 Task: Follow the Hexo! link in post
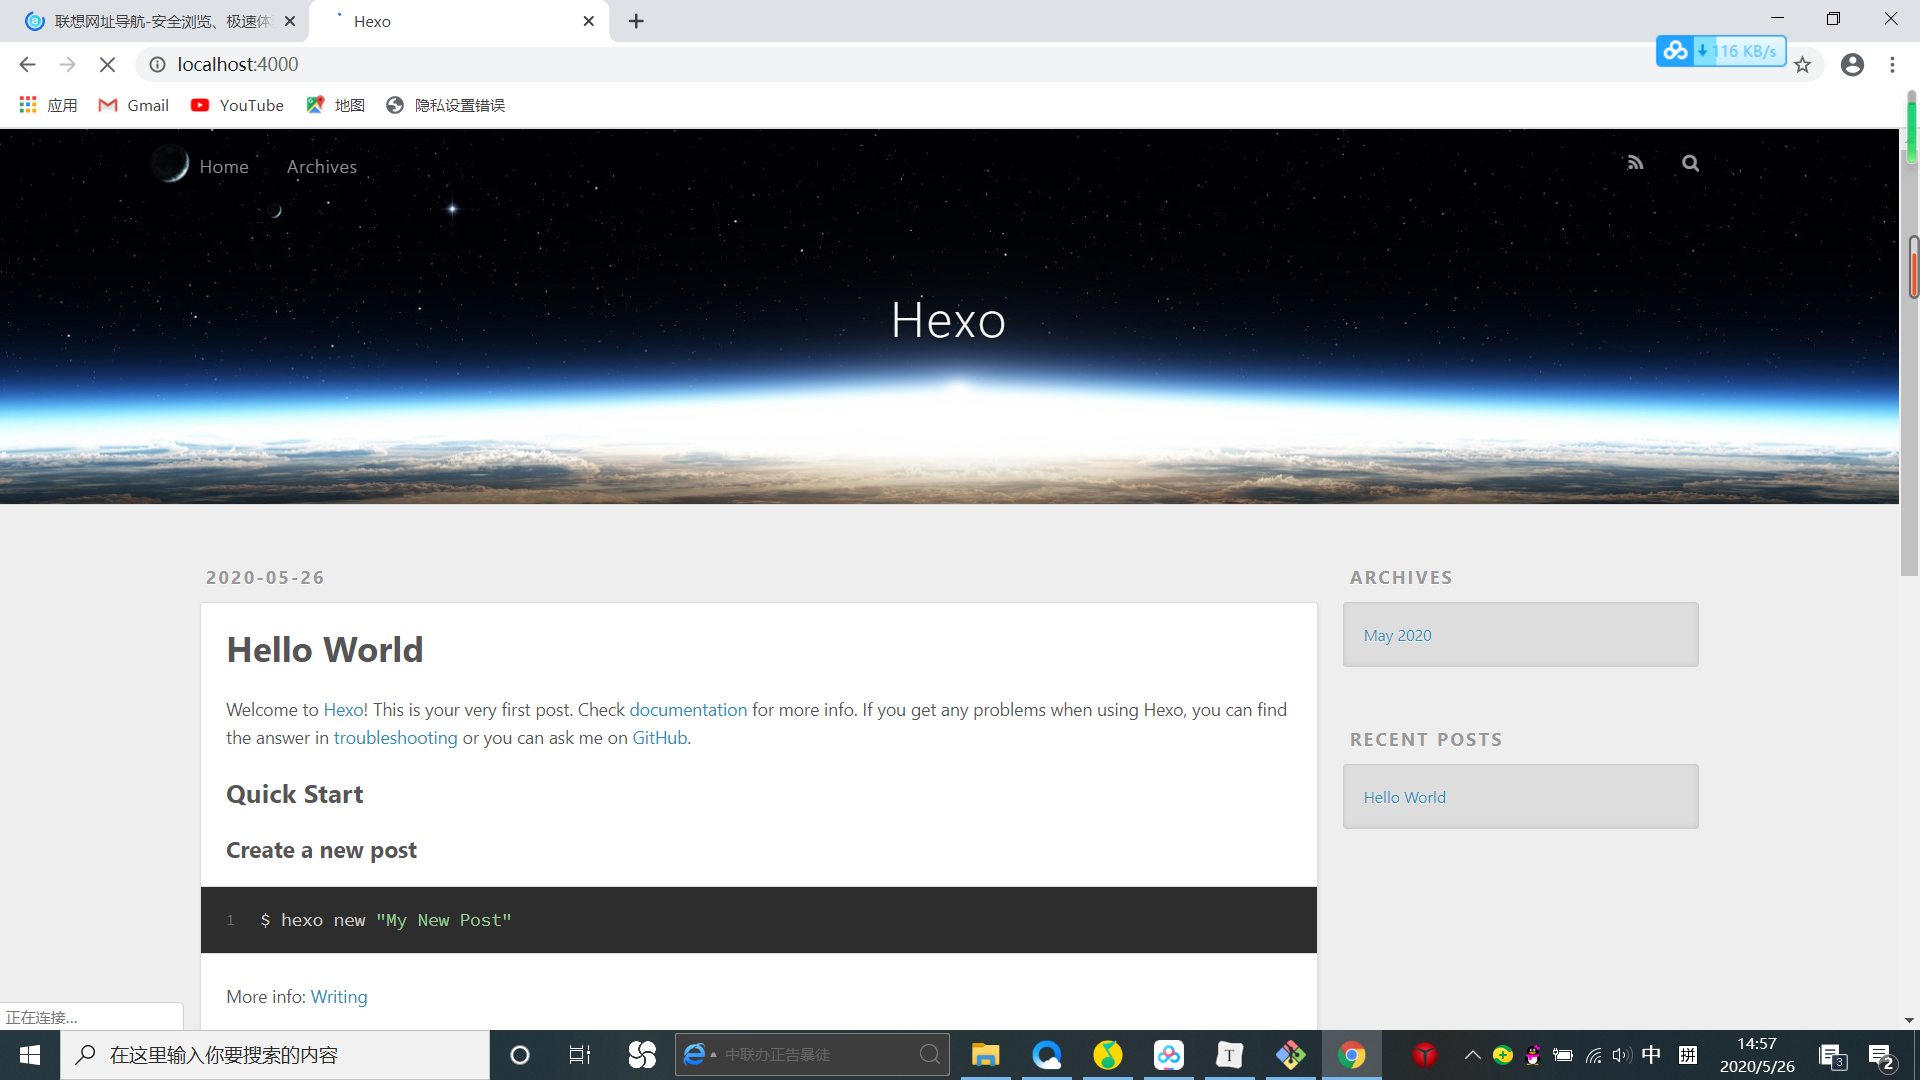[x=346, y=709]
